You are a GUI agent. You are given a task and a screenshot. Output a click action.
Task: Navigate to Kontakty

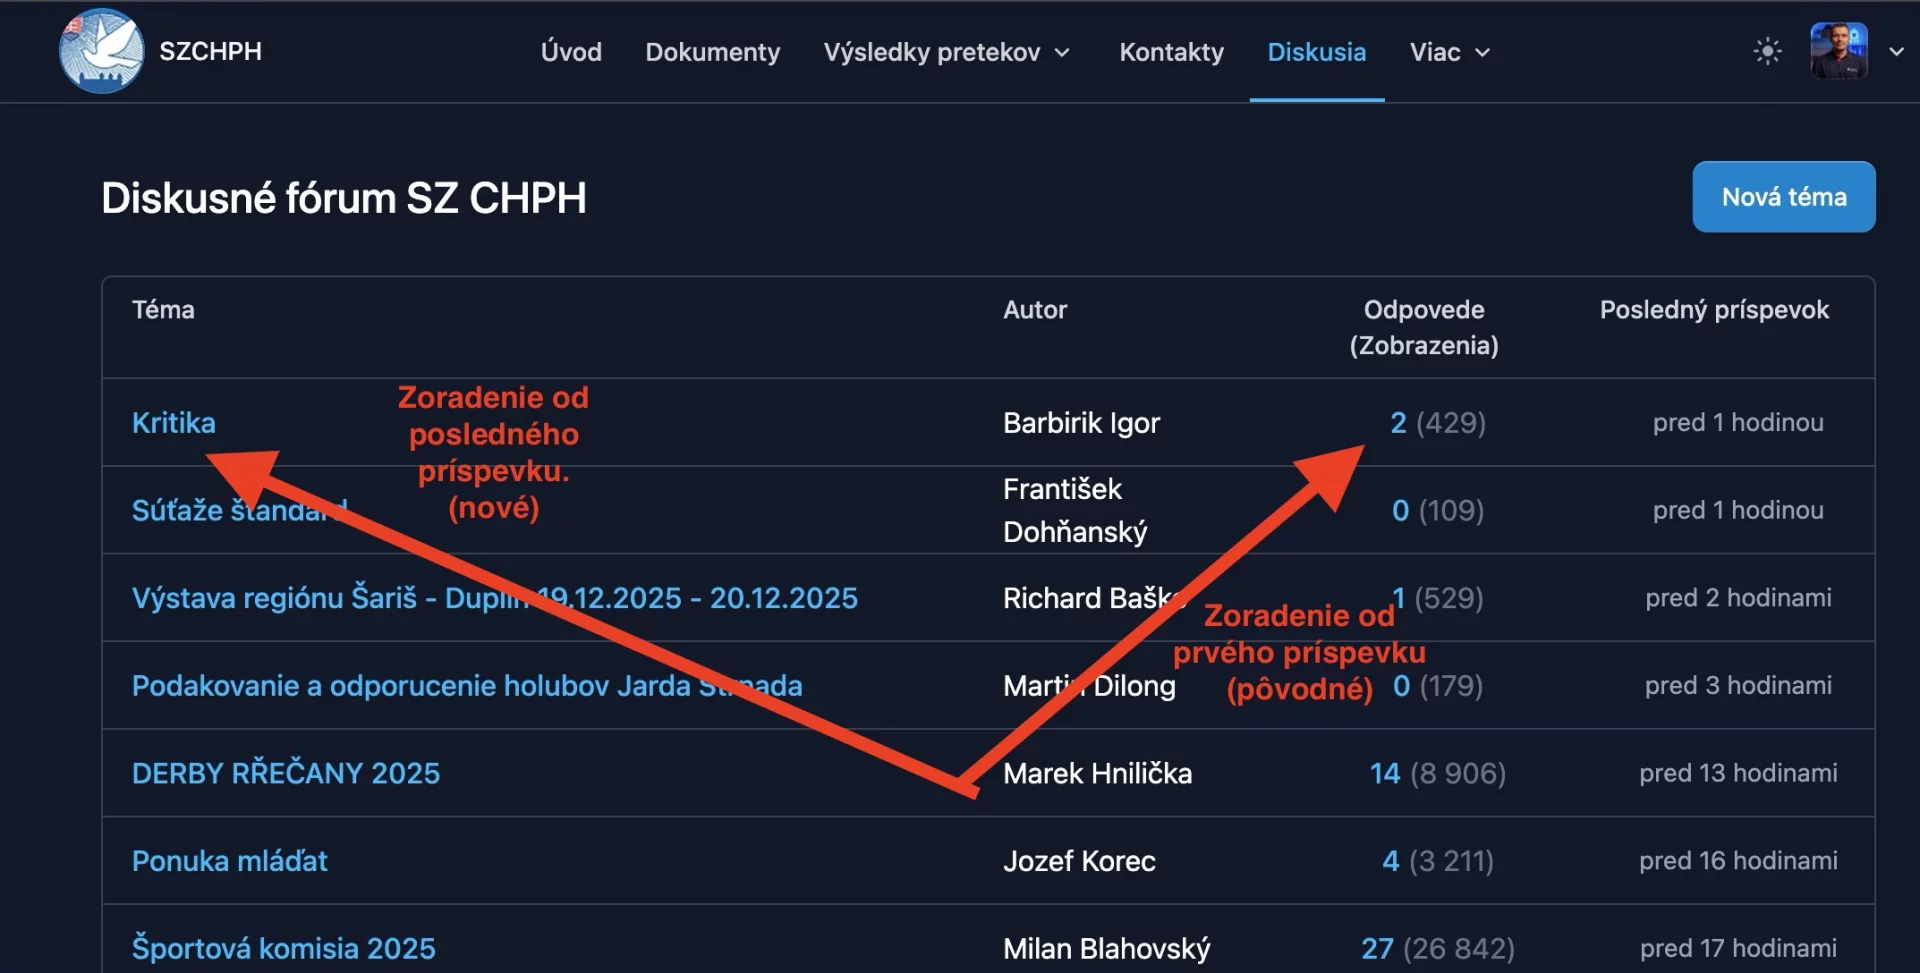pyautogui.click(x=1171, y=52)
